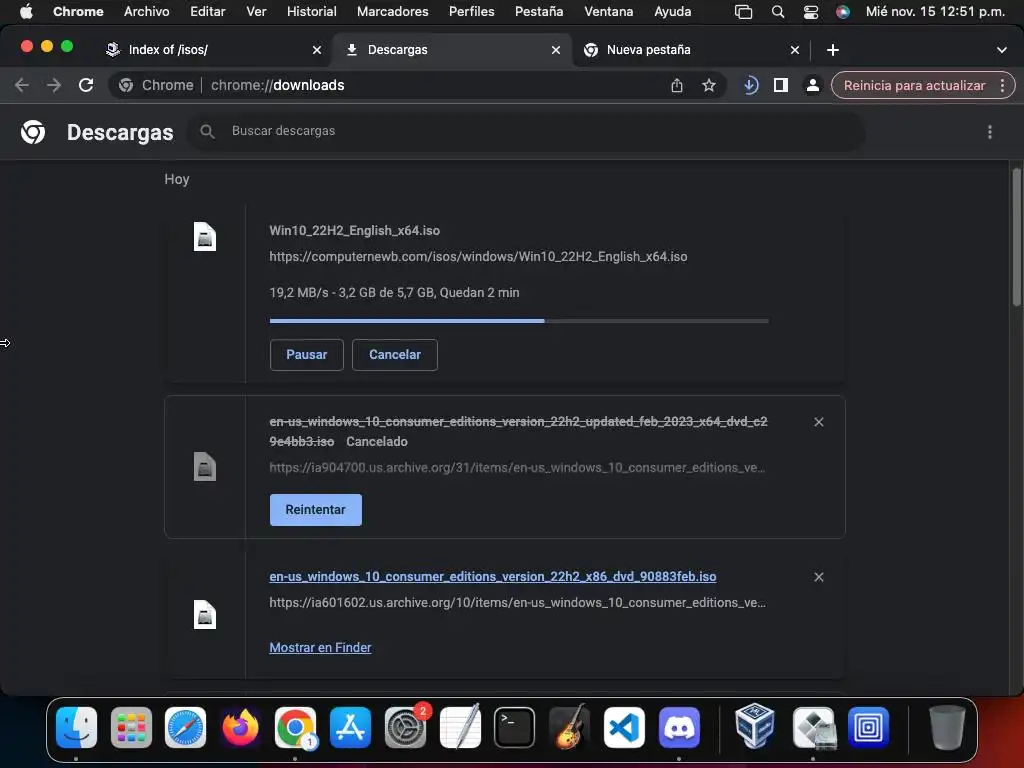Focus the Buscar descargas search field
The height and width of the screenshot is (768, 1024).
coord(526,131)
